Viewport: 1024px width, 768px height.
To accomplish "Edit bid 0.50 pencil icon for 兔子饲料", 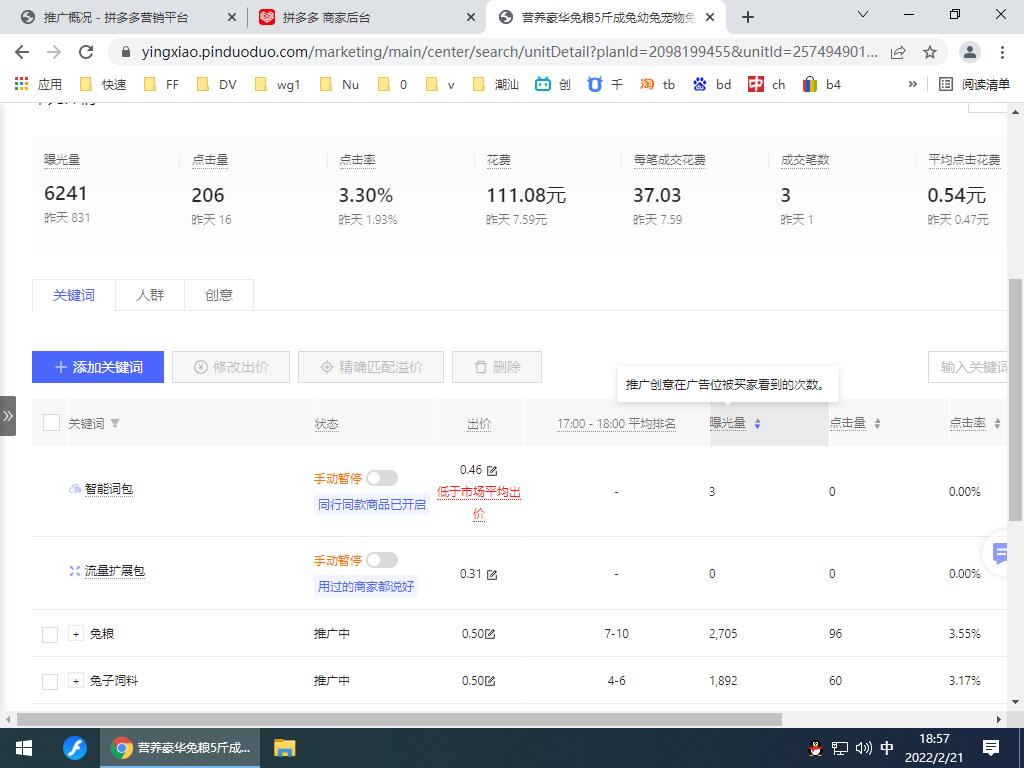I will pyautogui.click(x=490, y=681).
